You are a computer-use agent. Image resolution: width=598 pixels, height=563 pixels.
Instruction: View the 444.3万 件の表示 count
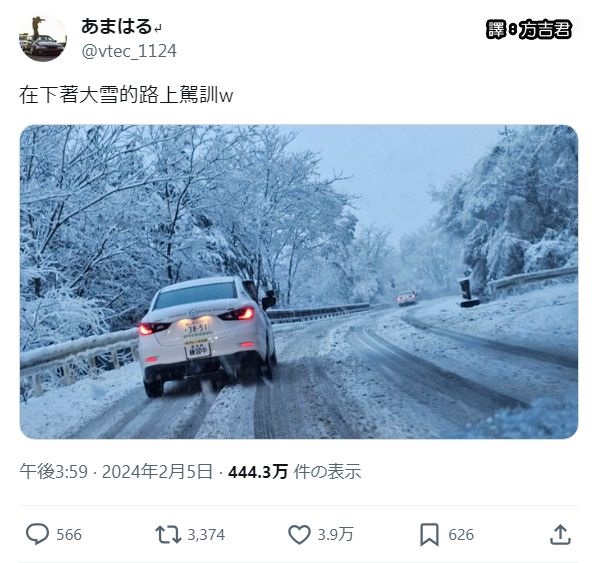294,471
